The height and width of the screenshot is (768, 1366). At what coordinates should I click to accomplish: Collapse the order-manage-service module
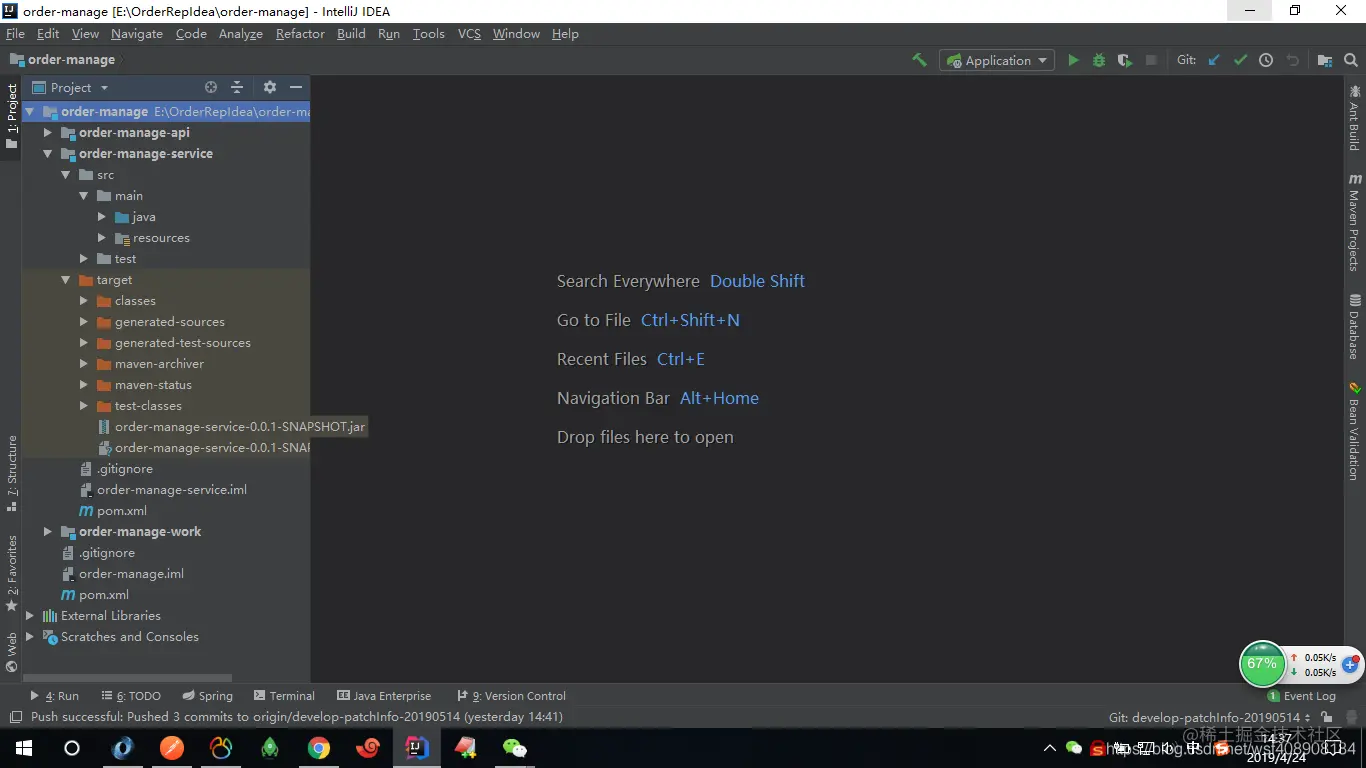pos(47,154)
